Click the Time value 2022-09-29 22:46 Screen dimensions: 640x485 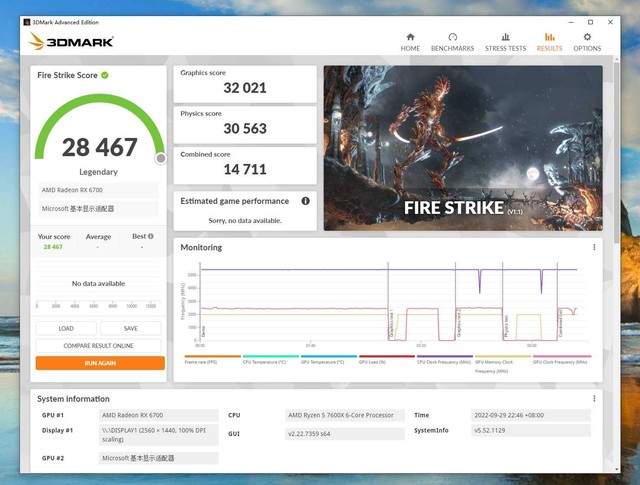point(531,415)
